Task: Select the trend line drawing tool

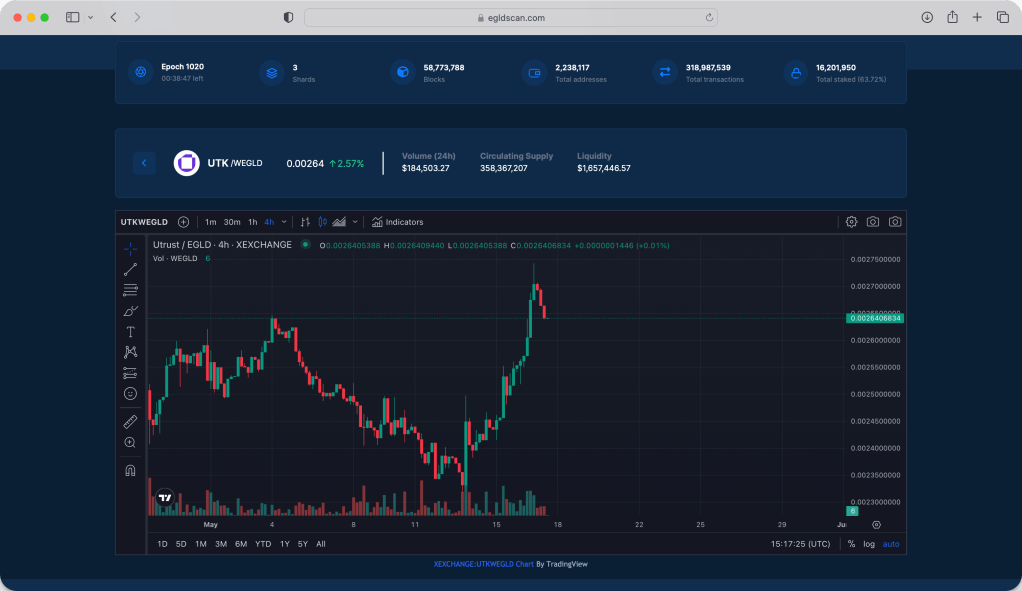Action: [x=130, y=269]
